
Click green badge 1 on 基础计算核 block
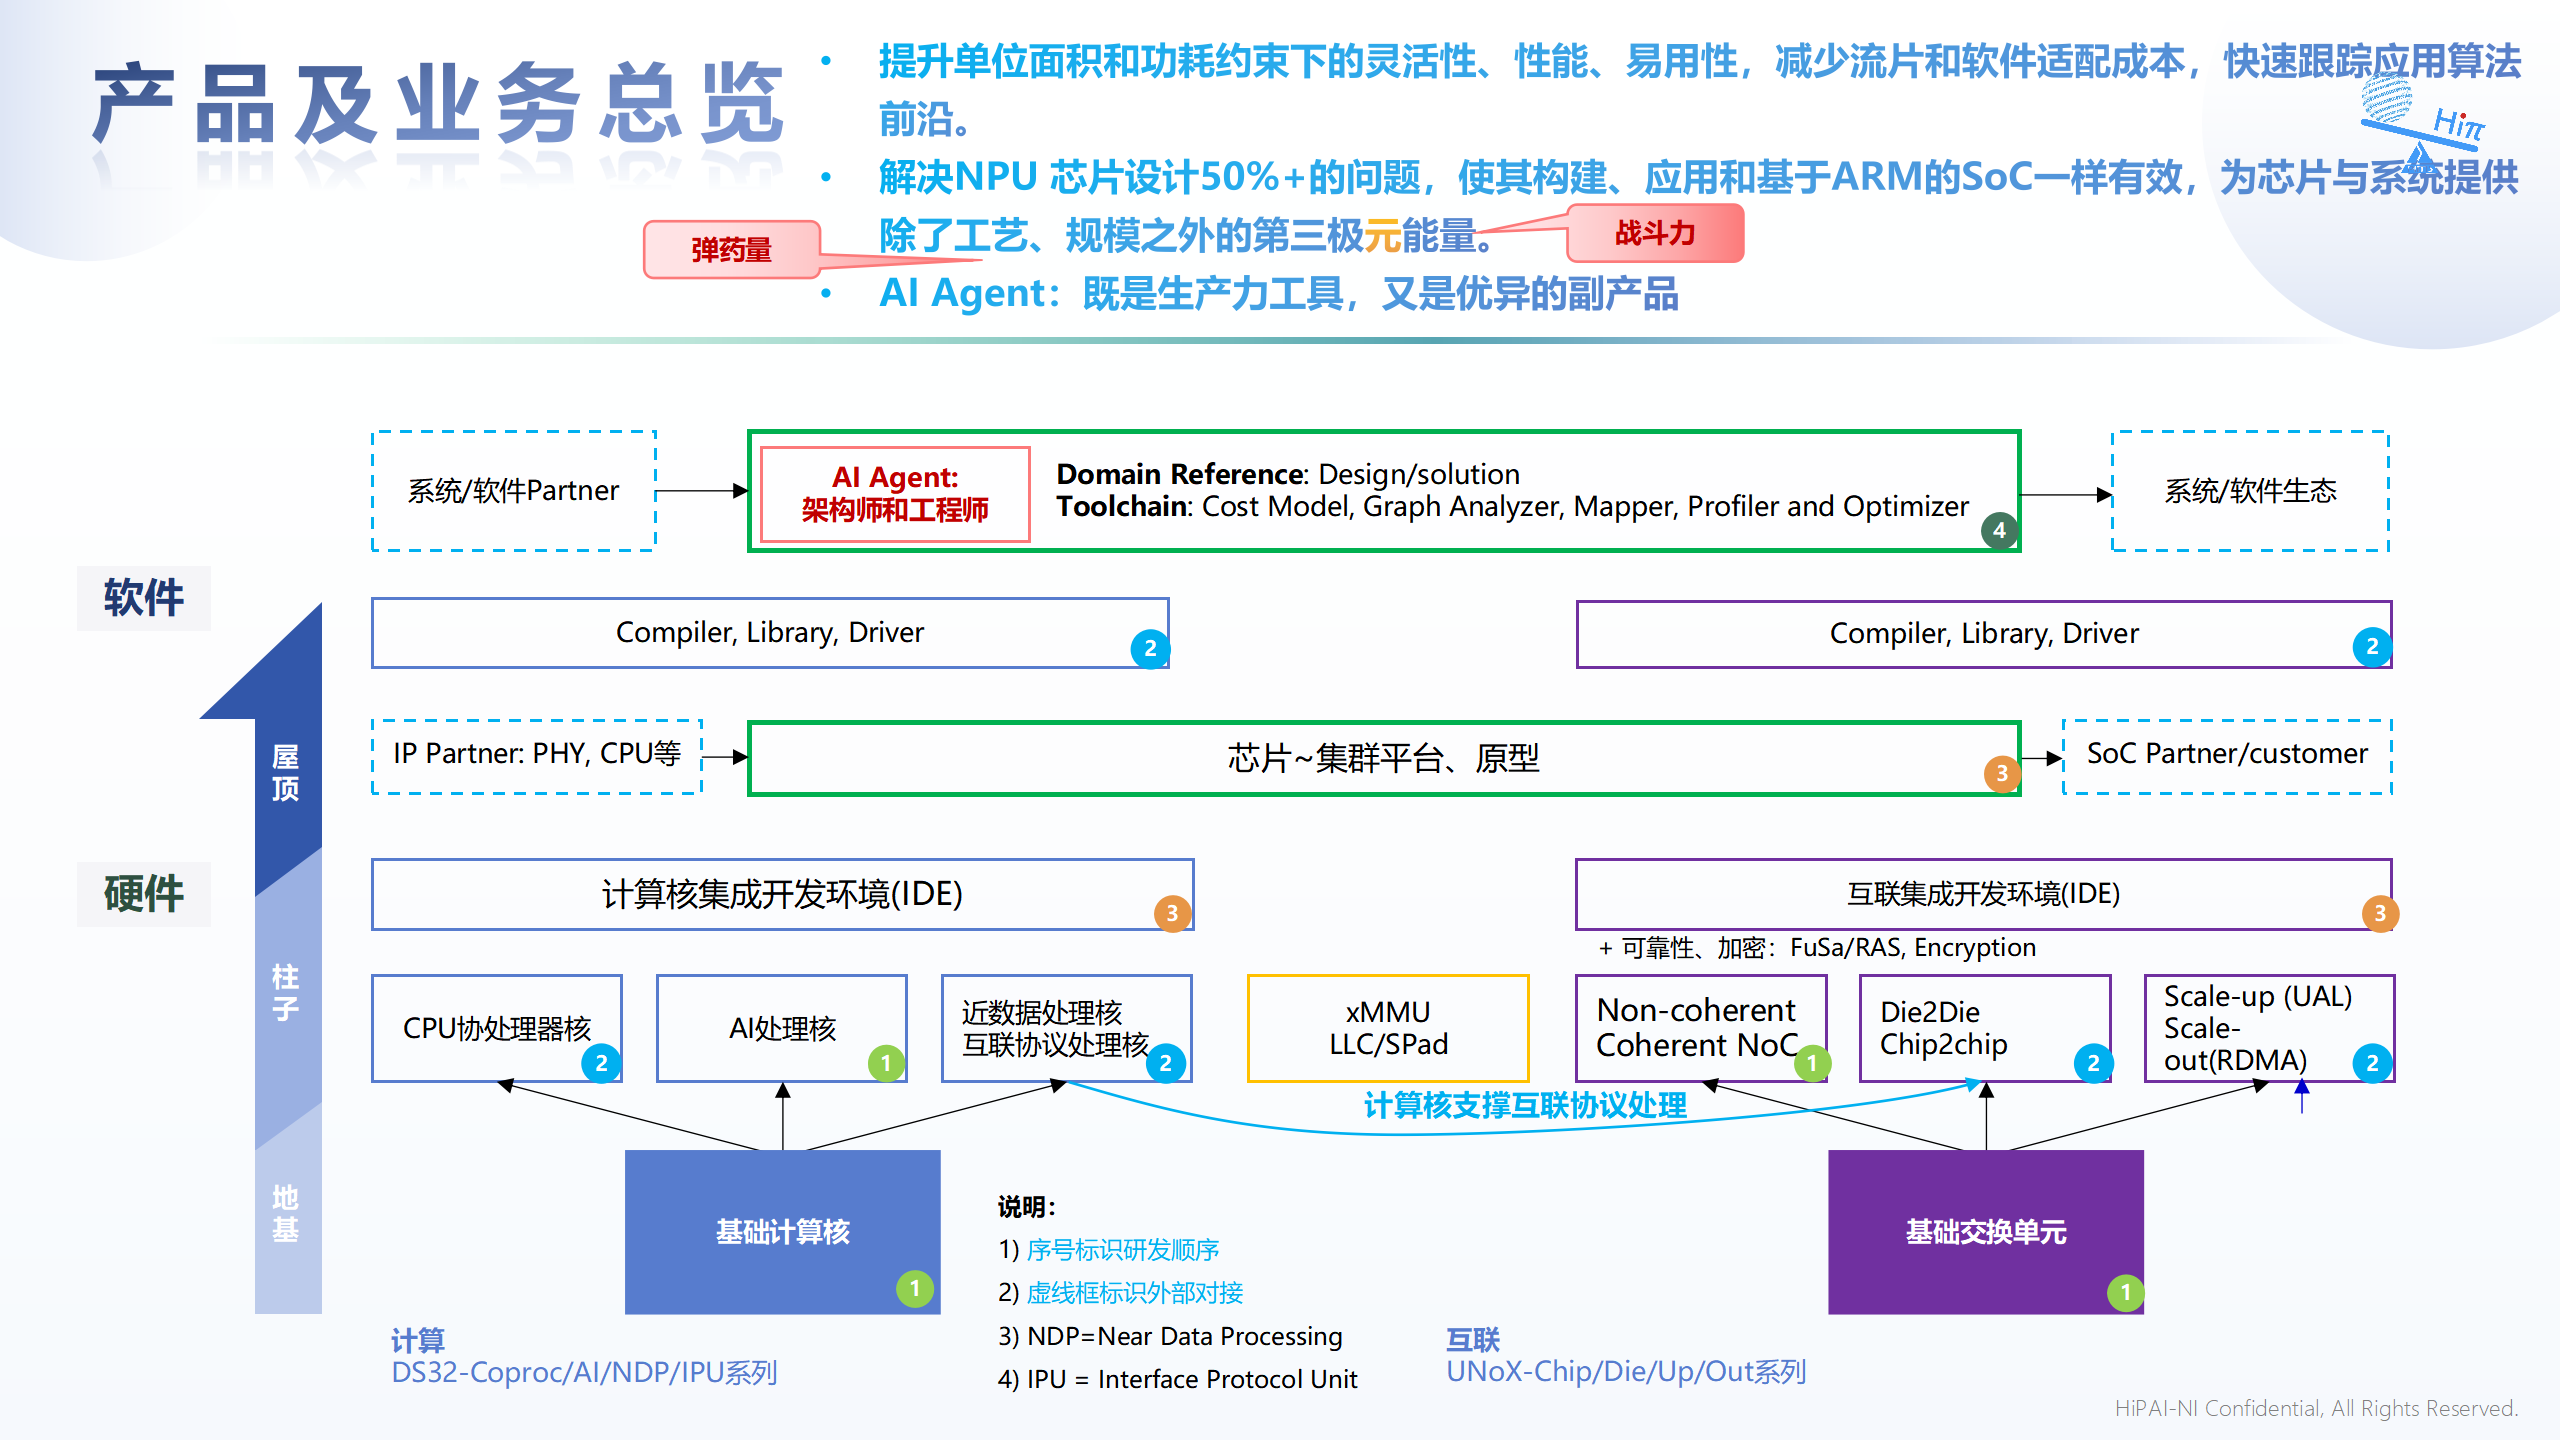(x=914, y=1288)
